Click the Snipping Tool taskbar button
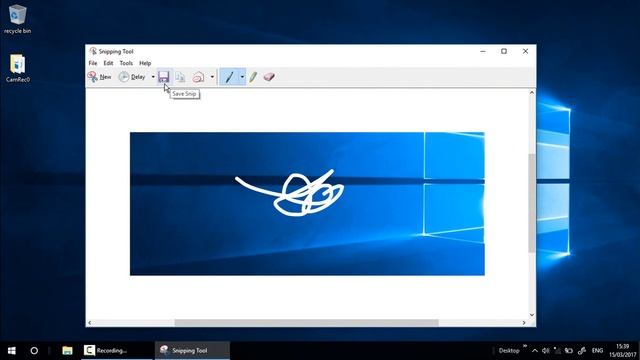The width and height of the screenshot is (640, 360). (x=192, y=351)
